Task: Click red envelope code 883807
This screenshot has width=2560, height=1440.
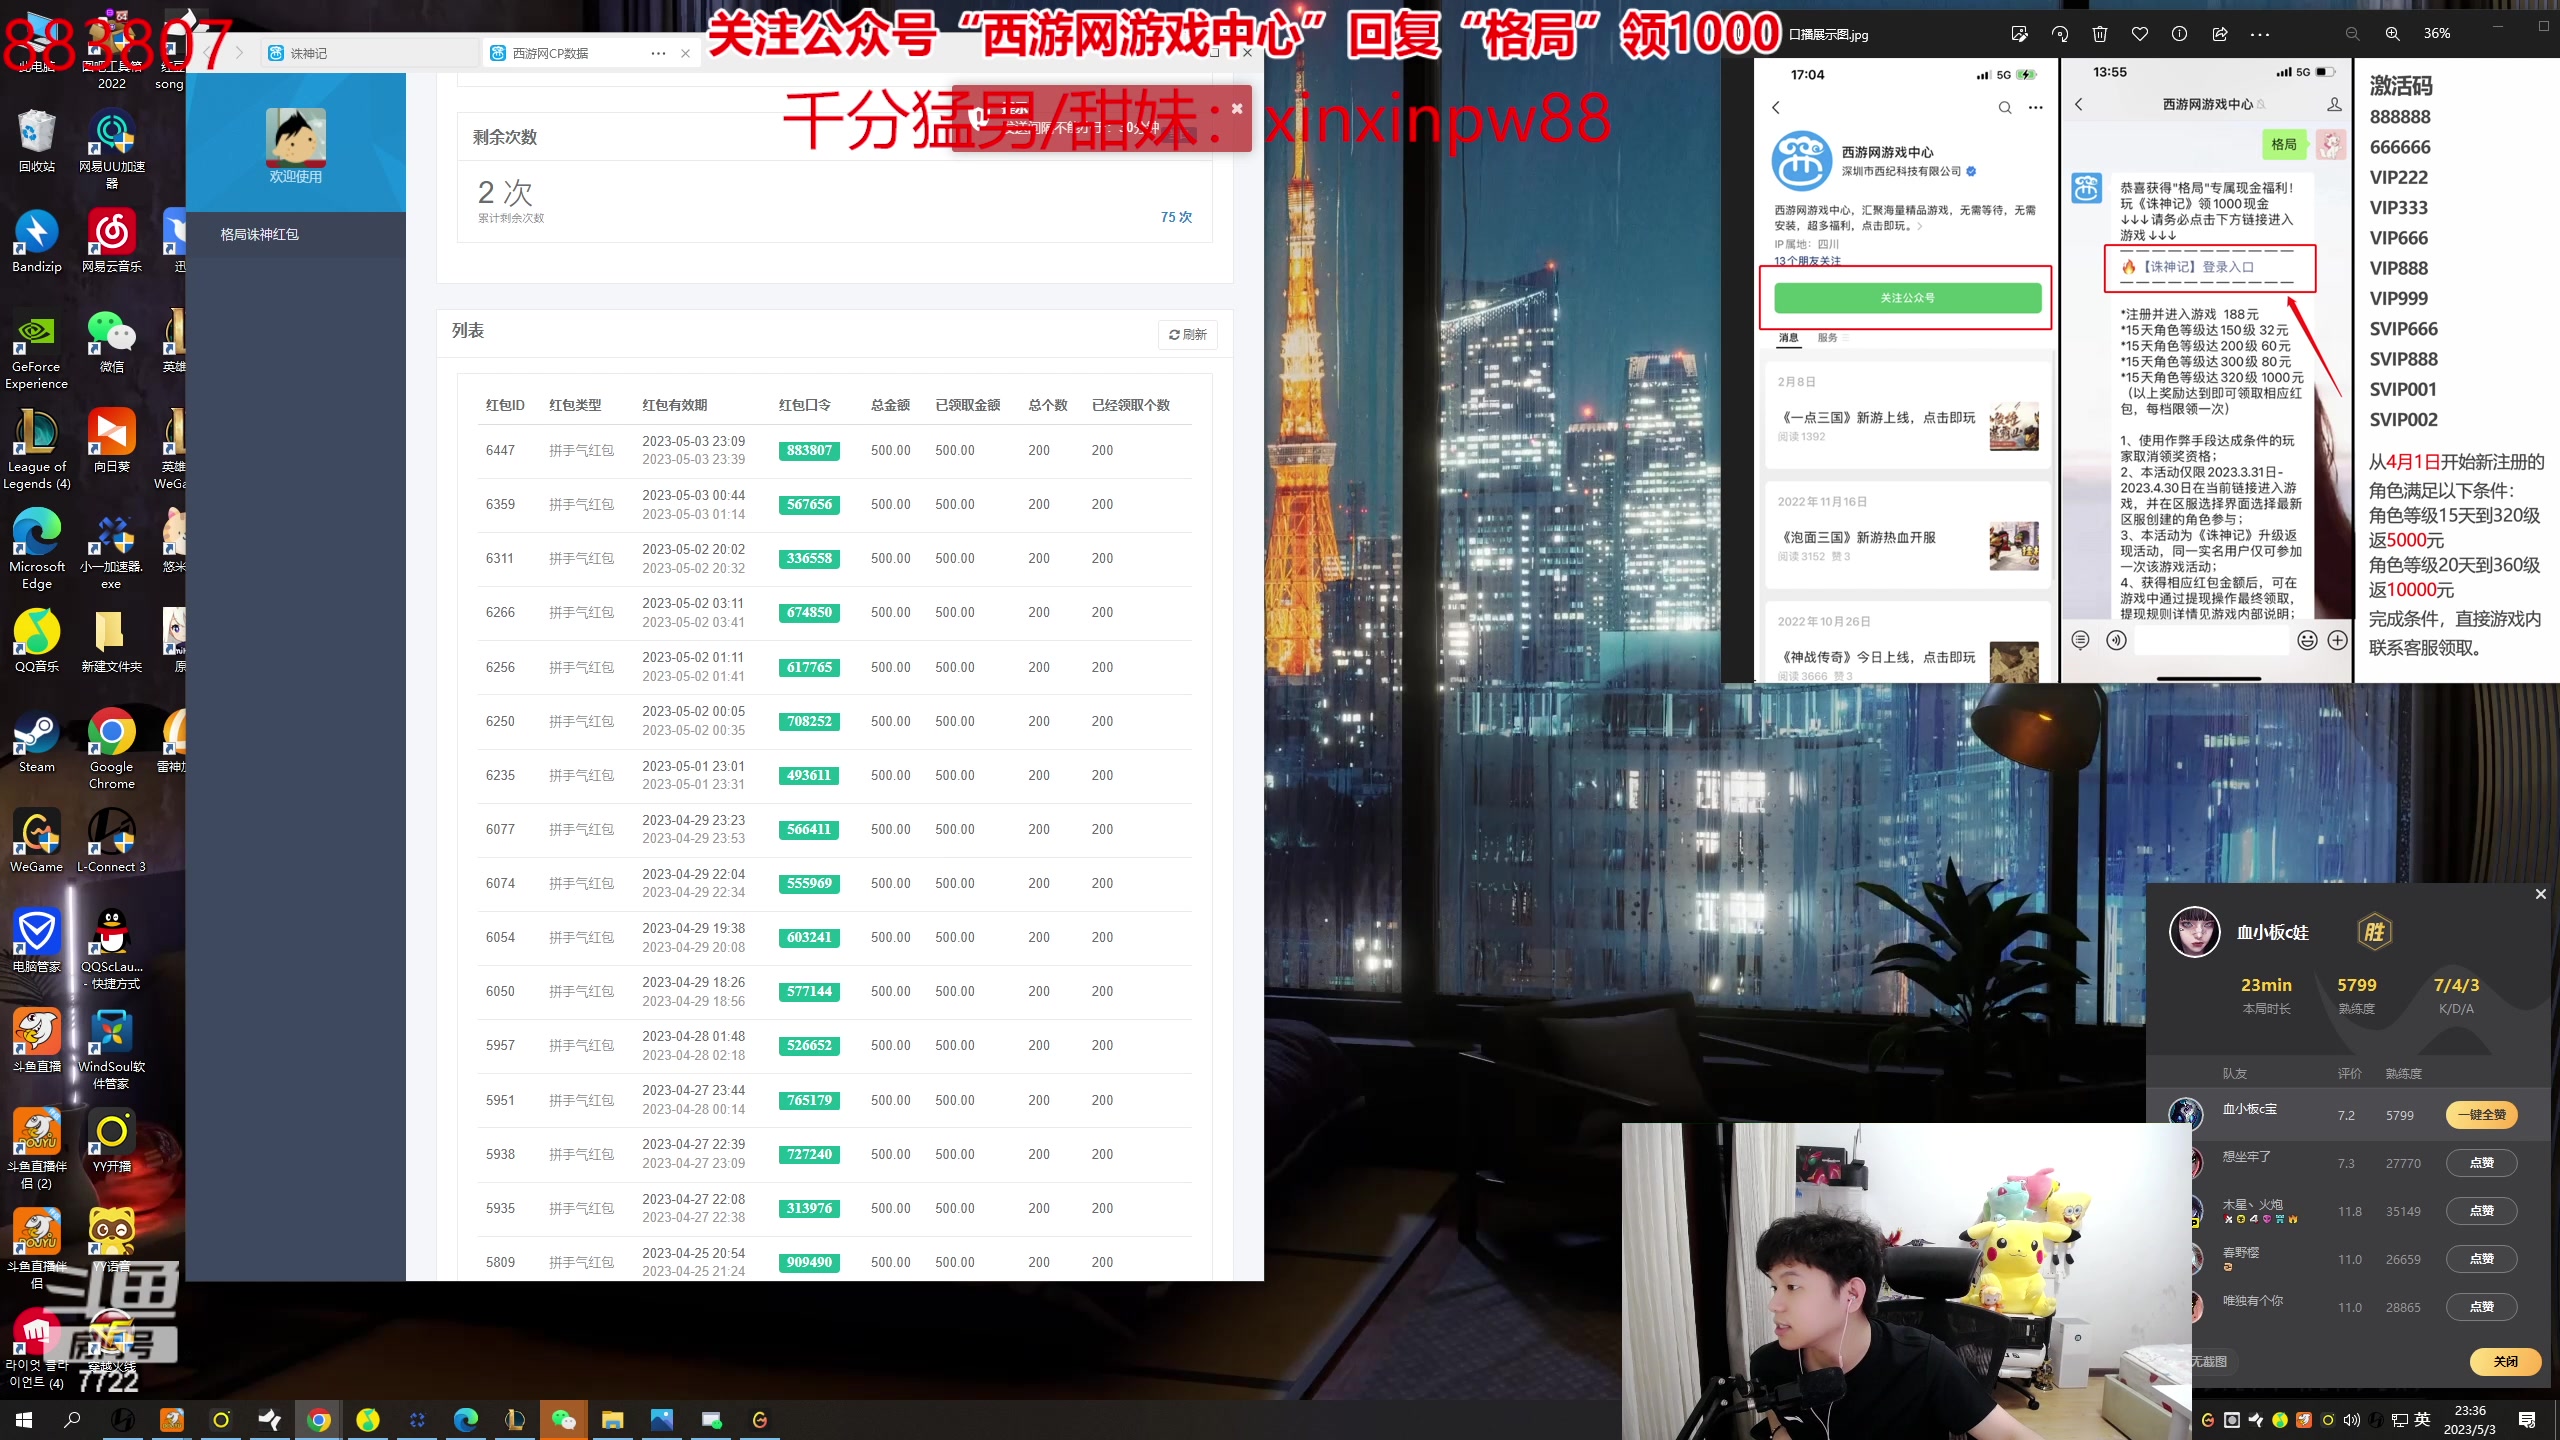Action: (x=809, y=451)
